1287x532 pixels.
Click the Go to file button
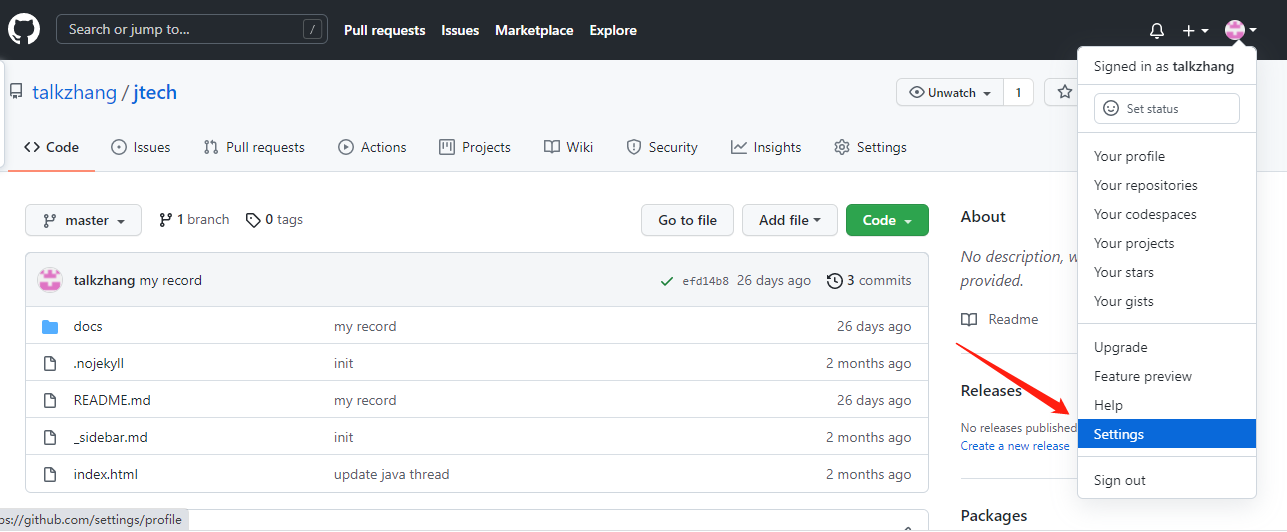pyautogui.click(x=687, y=220)
